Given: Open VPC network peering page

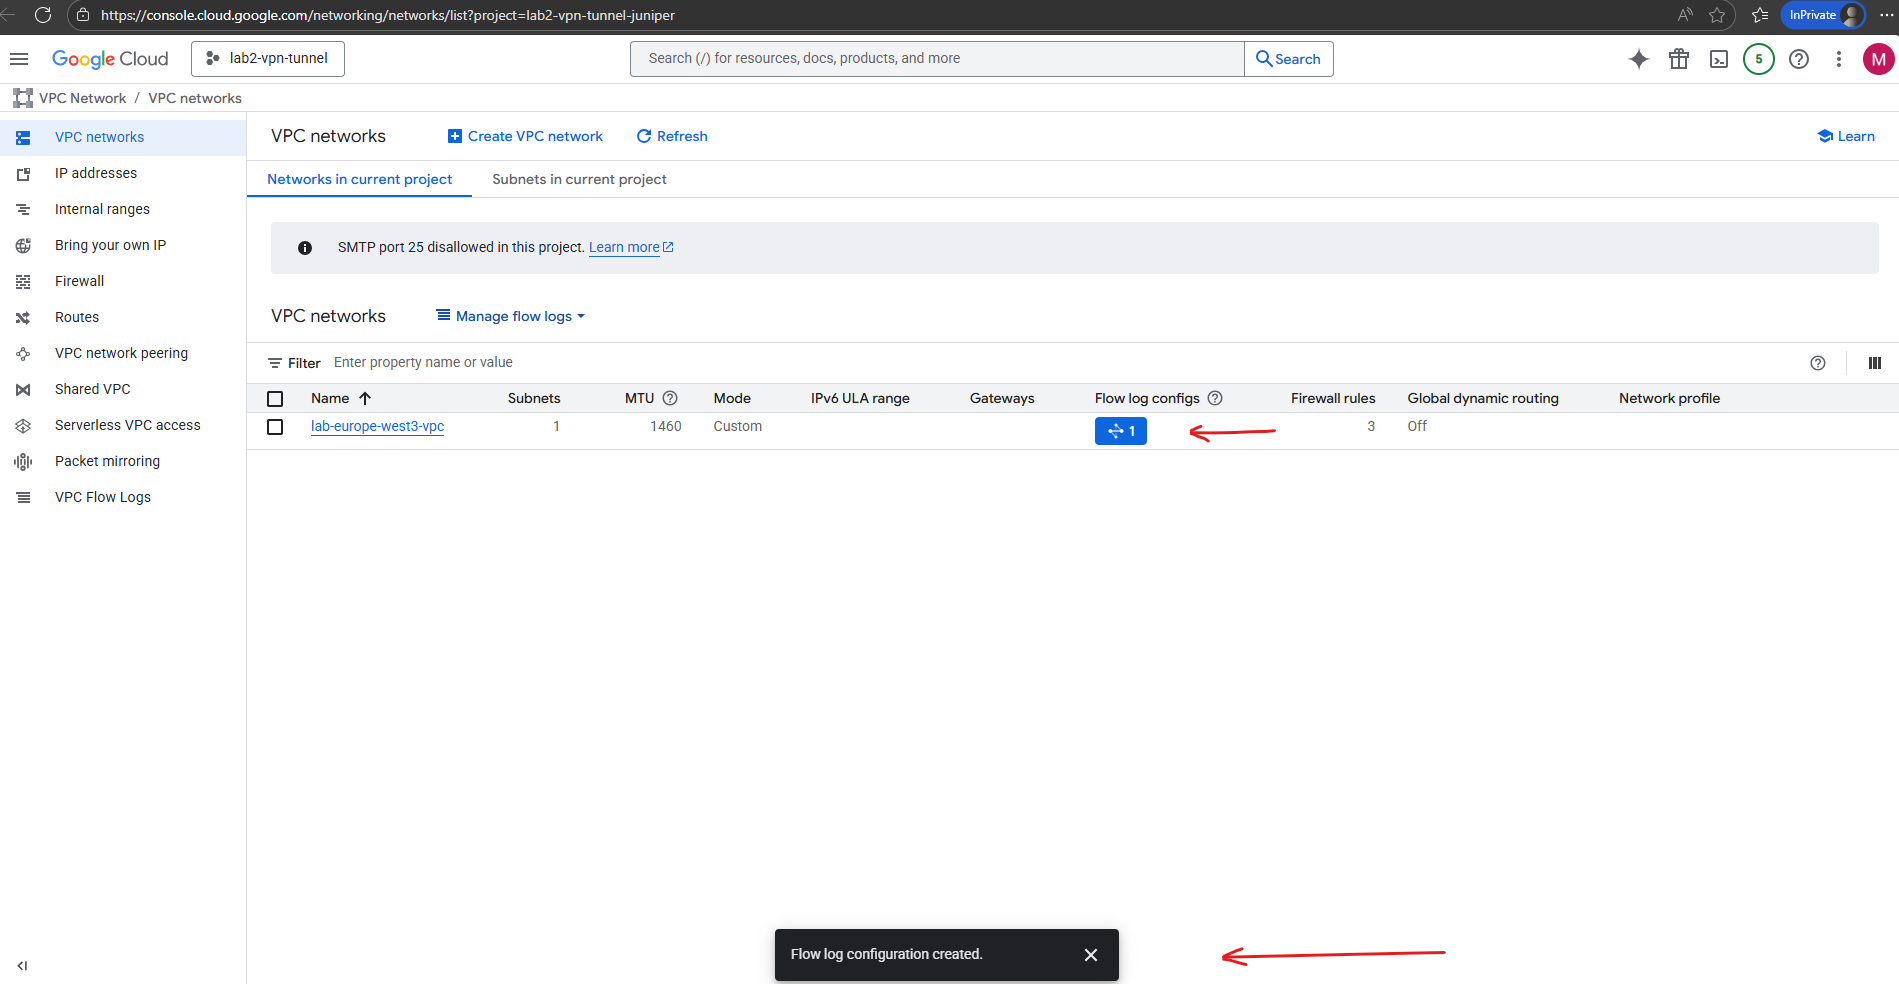Looking at the screenshot, I should click(x=121, y=353).
